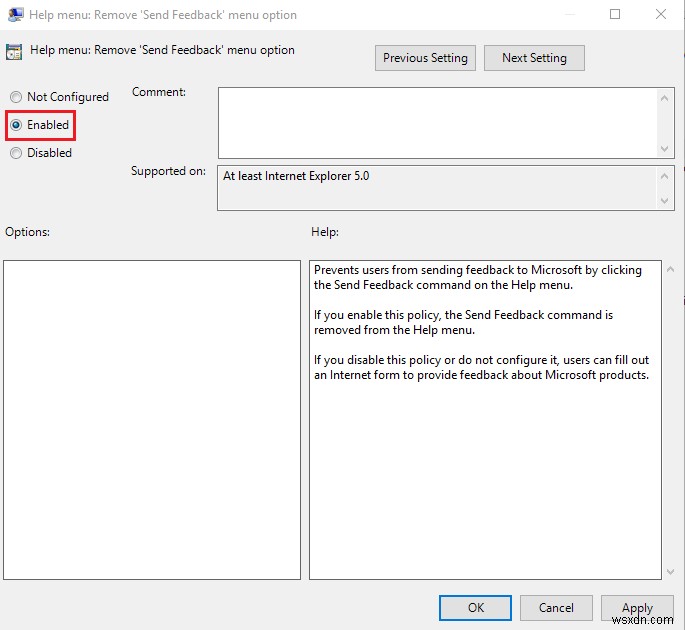Confirm with the OK button

(475, 608)
